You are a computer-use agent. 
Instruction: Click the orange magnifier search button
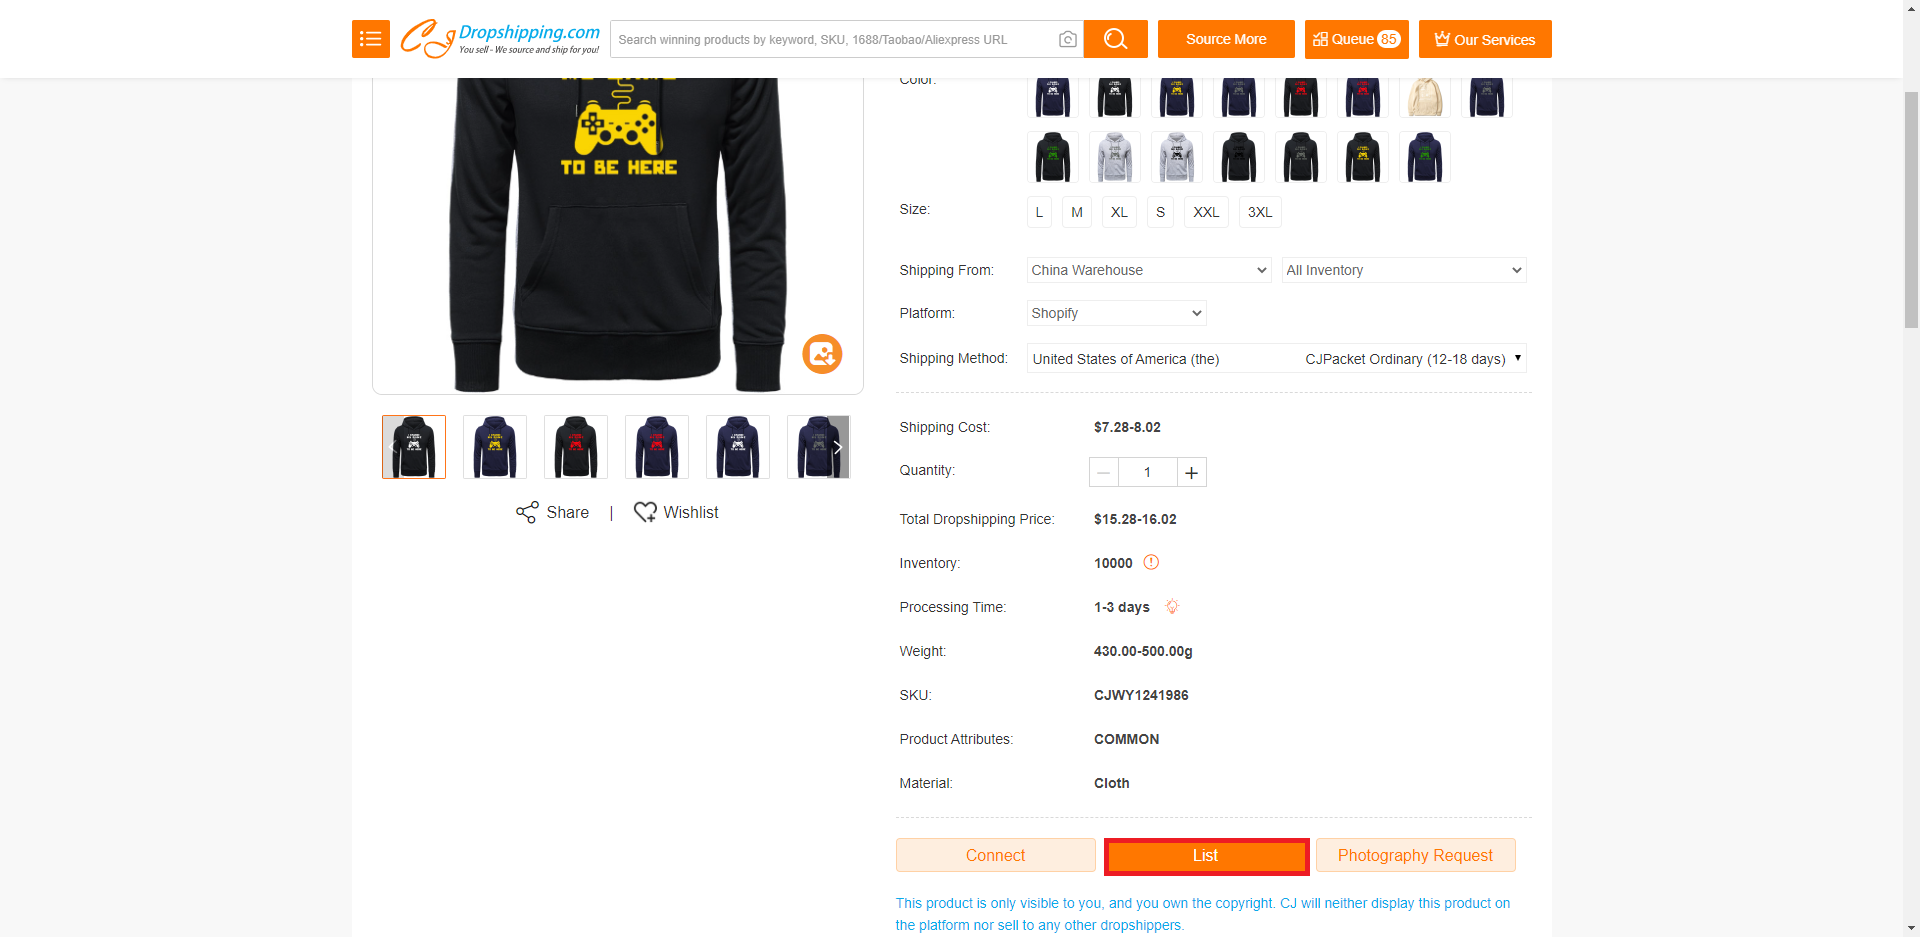click(x=1115, y=39)
